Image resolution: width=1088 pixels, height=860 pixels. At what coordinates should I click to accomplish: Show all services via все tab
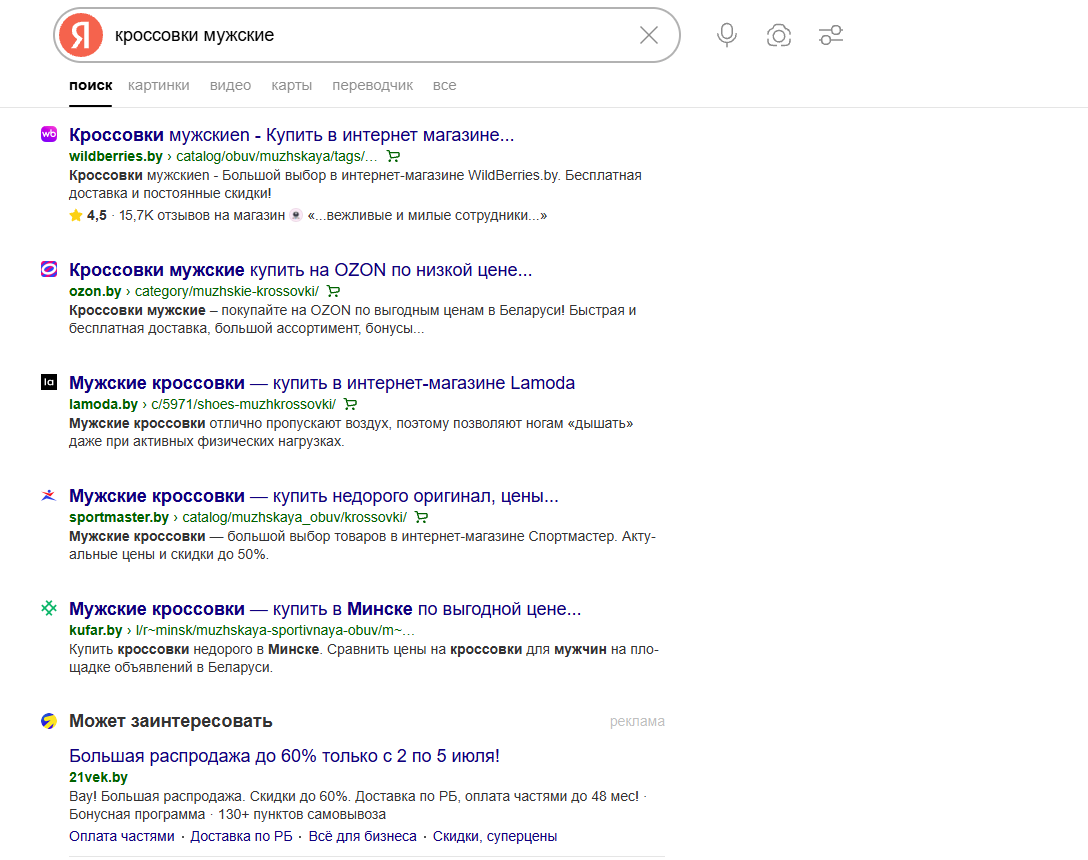tap(444, 85)
